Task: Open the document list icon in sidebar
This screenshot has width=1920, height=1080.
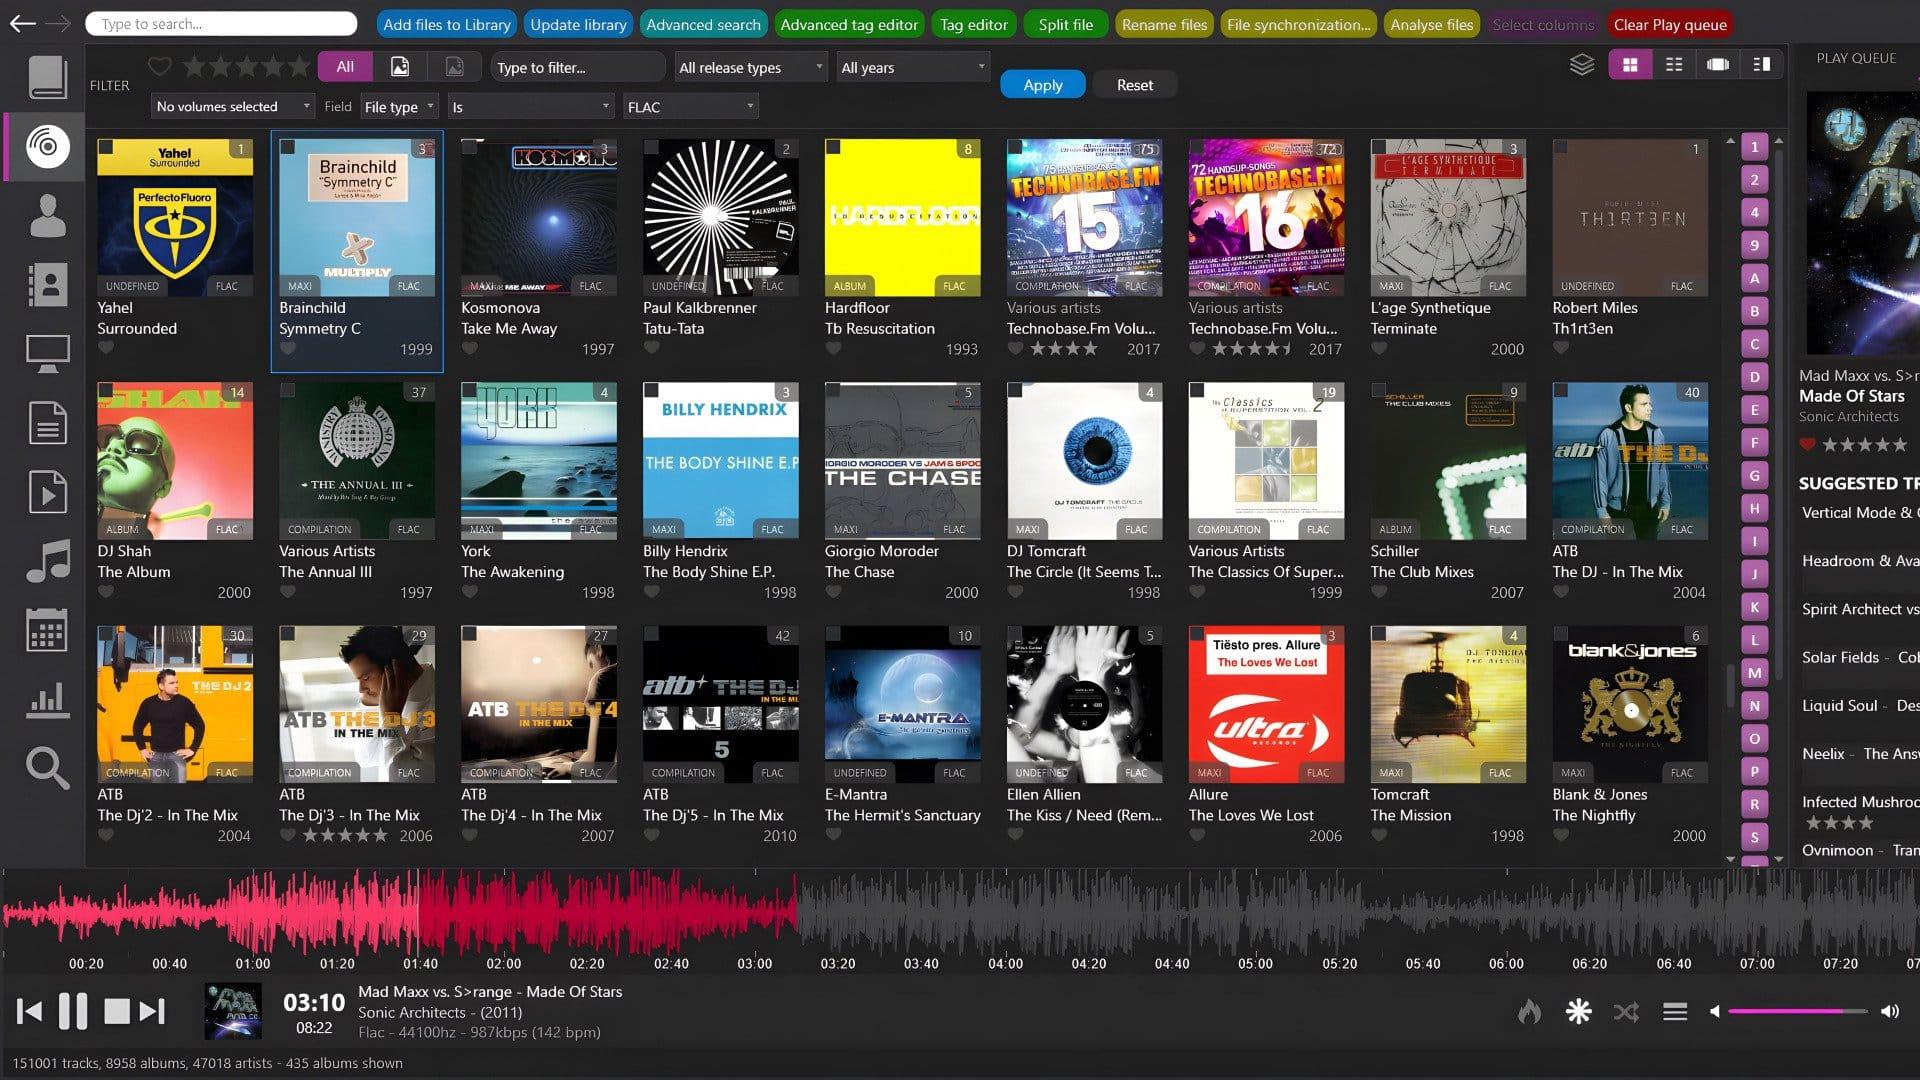Action: coord(47,423)
